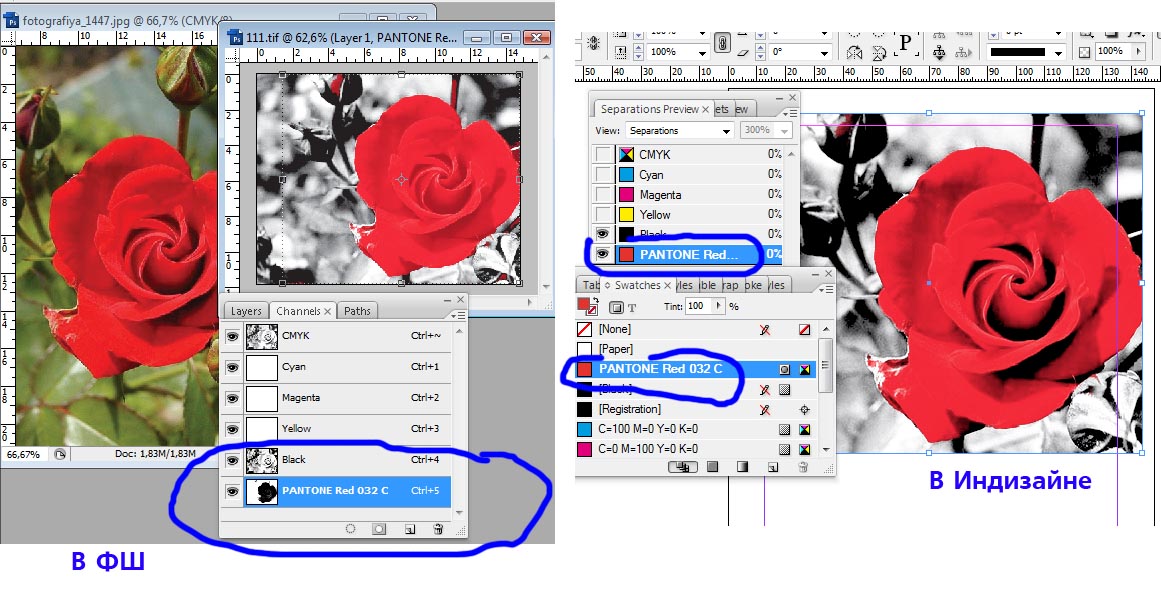Open the 300% ink limit dropdown
The width and height of the screenshot is (1161, 589).
(x=766, y=130)
